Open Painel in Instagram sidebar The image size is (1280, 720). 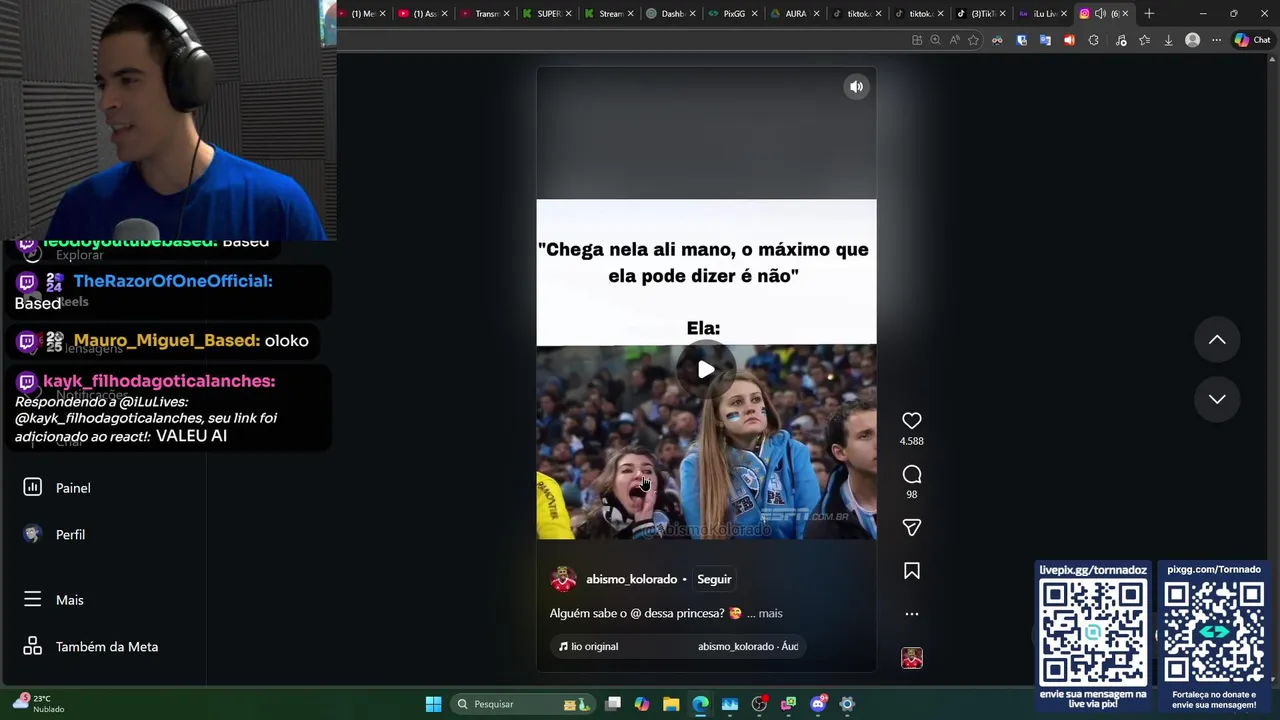coord(73,488)
